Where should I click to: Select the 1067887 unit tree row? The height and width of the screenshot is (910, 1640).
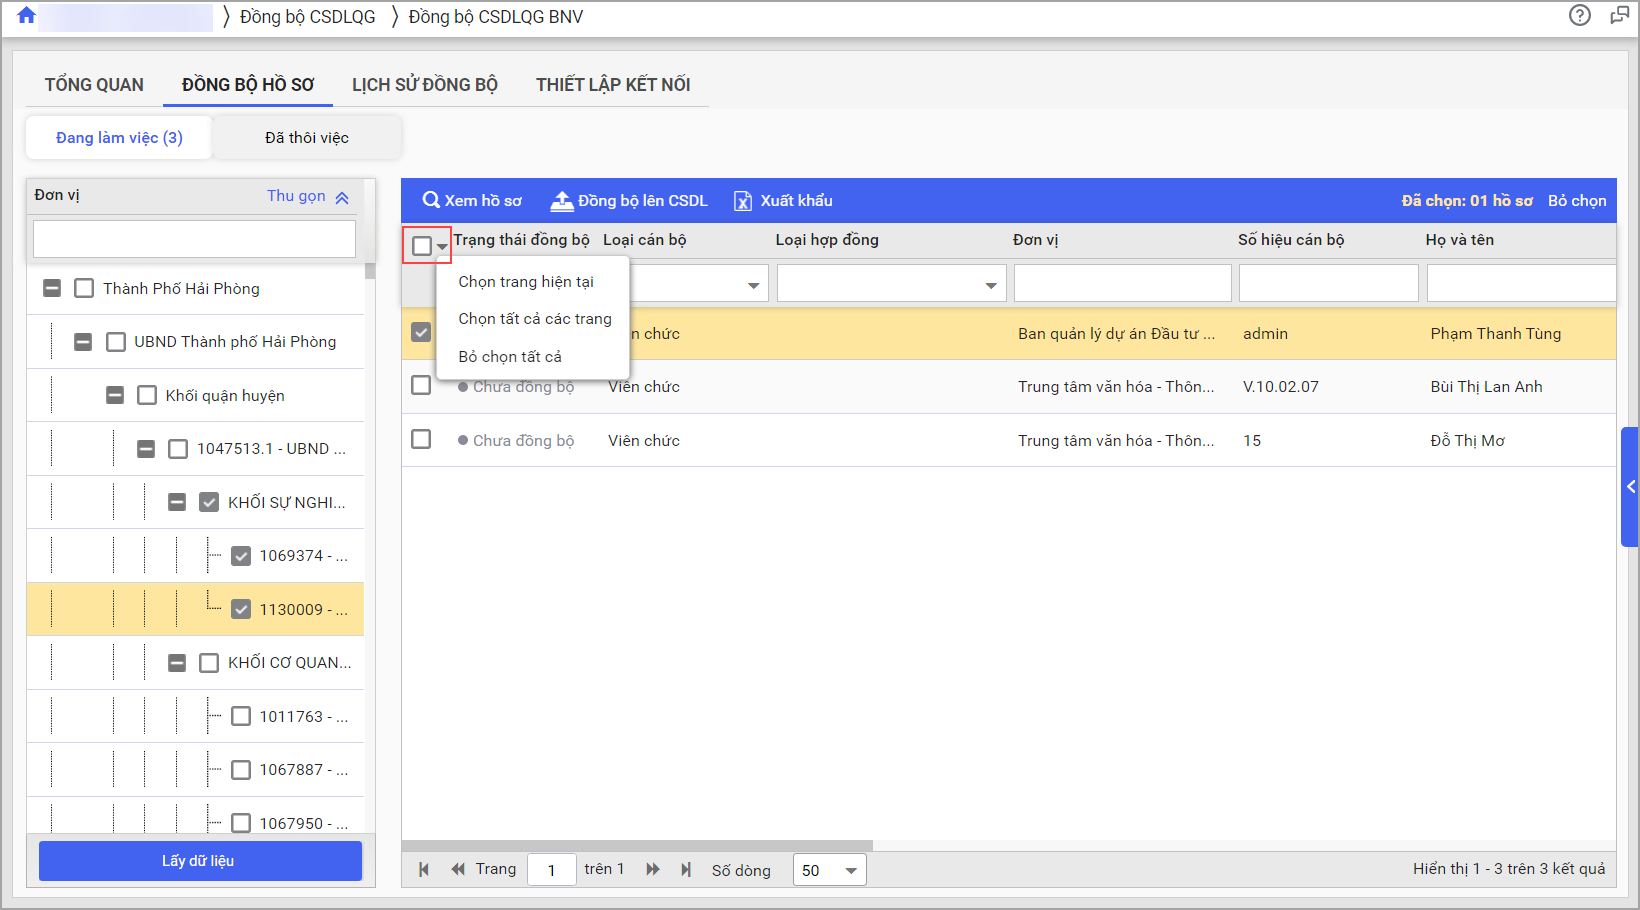click(x=195, y=770)
